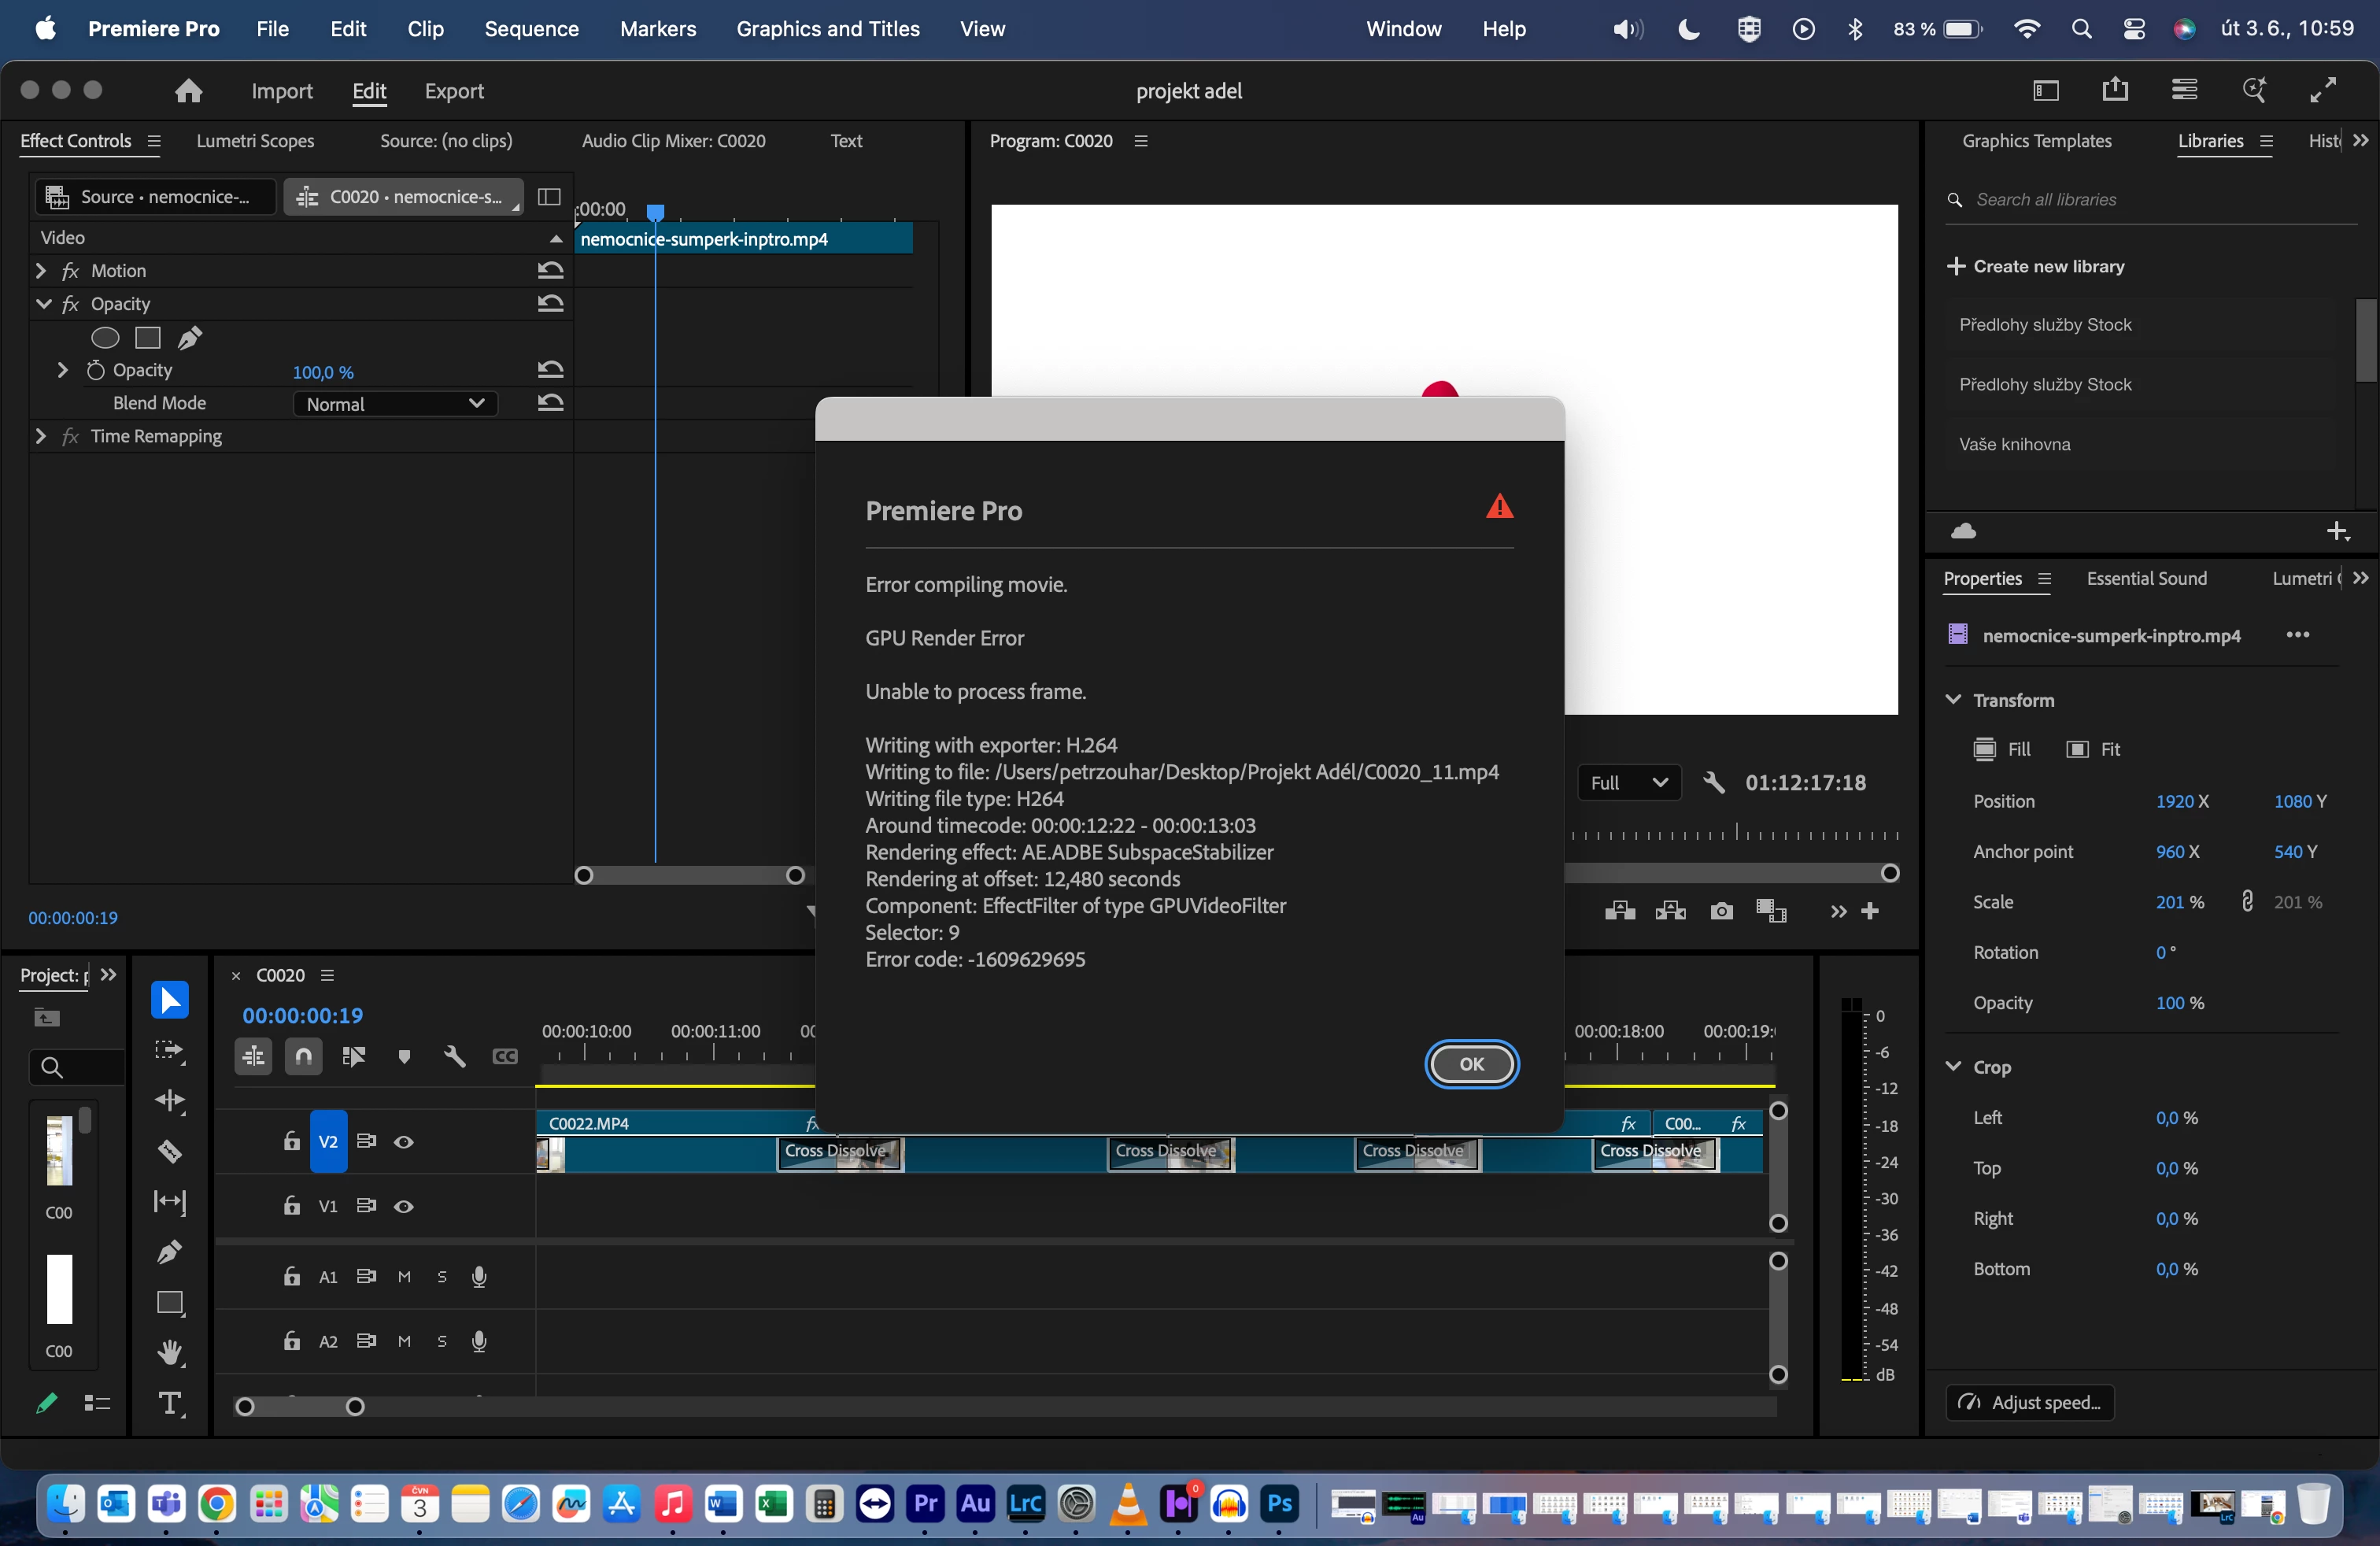
Task: Click OK to dismiss error dialog
Action: coord(1471,1064)
